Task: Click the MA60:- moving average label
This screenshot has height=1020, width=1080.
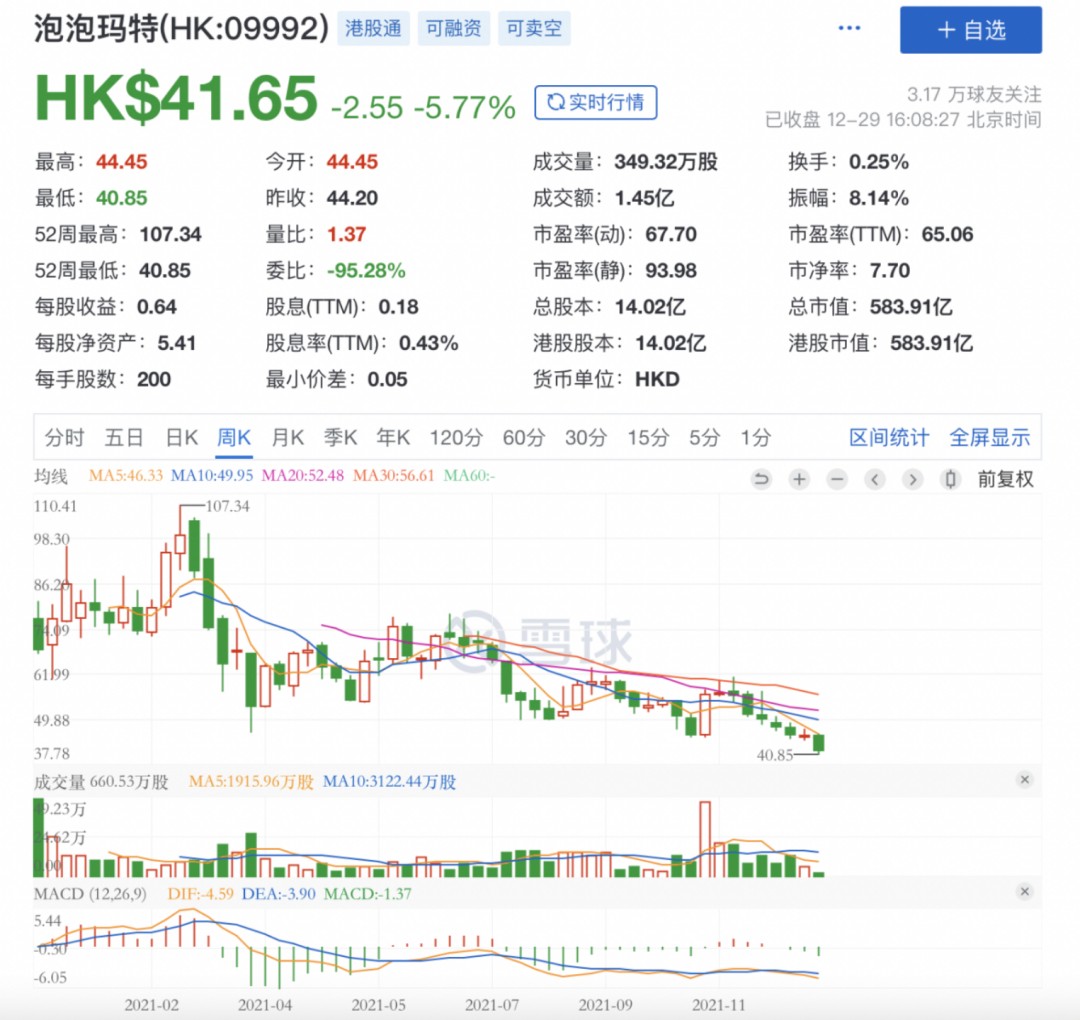Action: [x=469, y=476]
